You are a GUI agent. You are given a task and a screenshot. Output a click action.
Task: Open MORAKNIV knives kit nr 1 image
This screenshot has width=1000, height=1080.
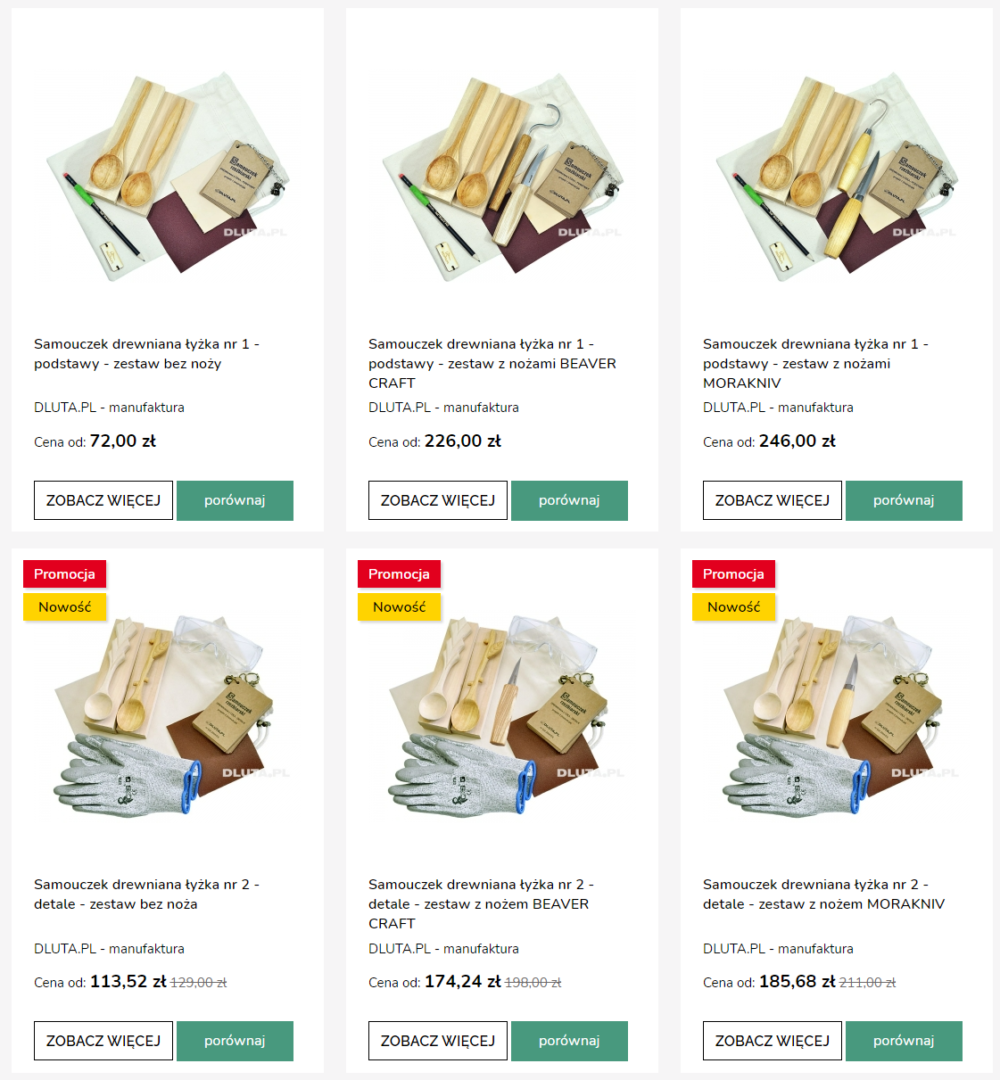click(x=836, y=176)
